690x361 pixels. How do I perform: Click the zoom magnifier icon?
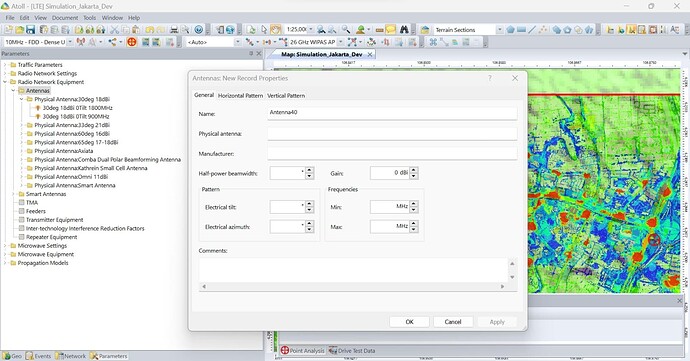click(346, 29)
